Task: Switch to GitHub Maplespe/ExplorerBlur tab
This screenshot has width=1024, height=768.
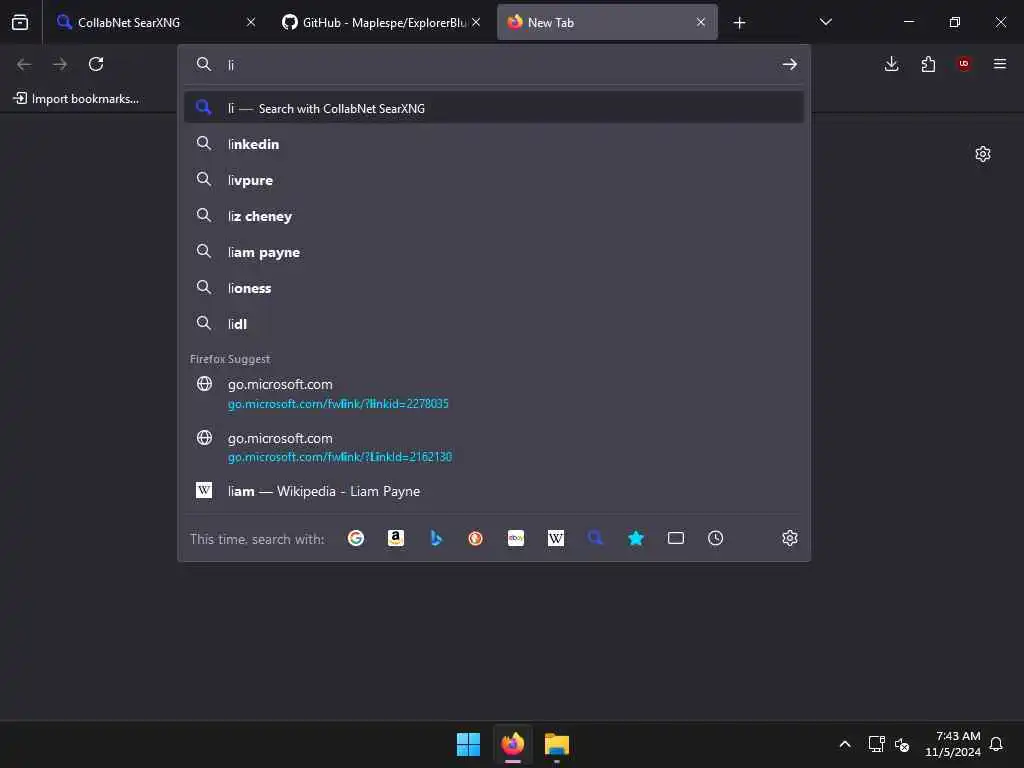Action: click(382, 22)
